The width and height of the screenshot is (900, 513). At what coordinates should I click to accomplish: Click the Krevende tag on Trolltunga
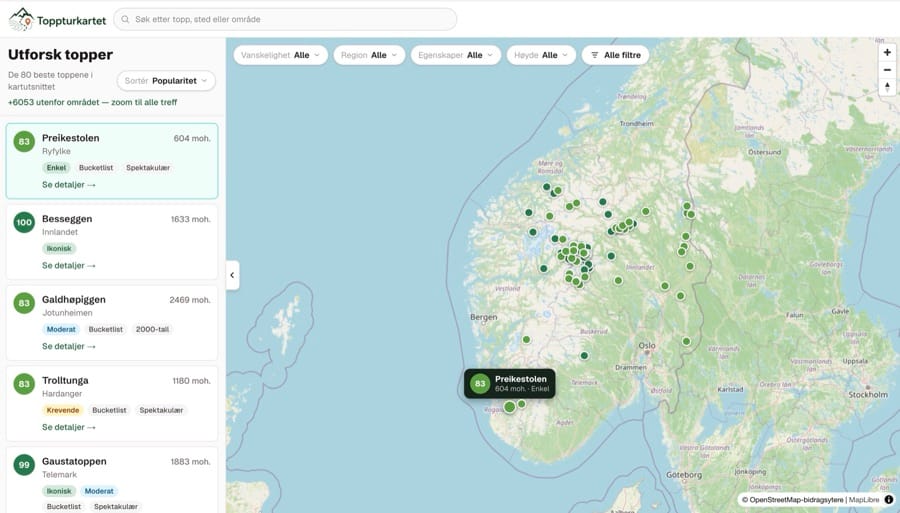pos(63,411)
